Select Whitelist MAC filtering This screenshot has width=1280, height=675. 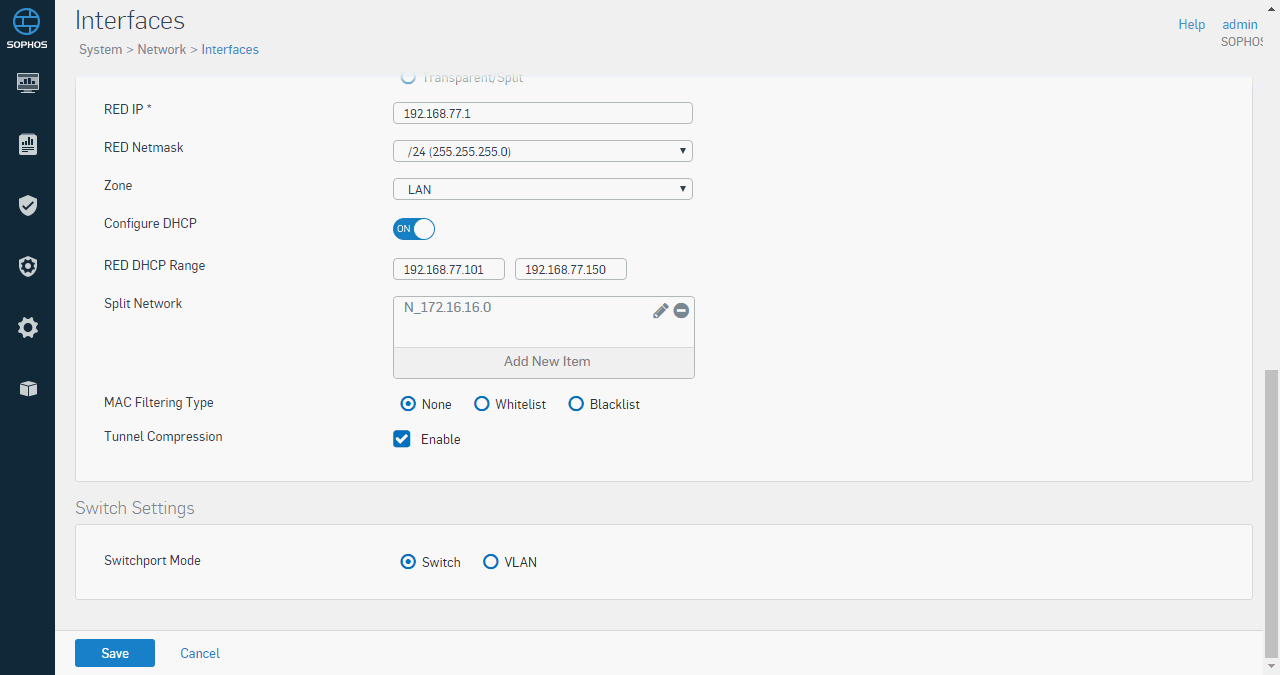click(482, 404)
